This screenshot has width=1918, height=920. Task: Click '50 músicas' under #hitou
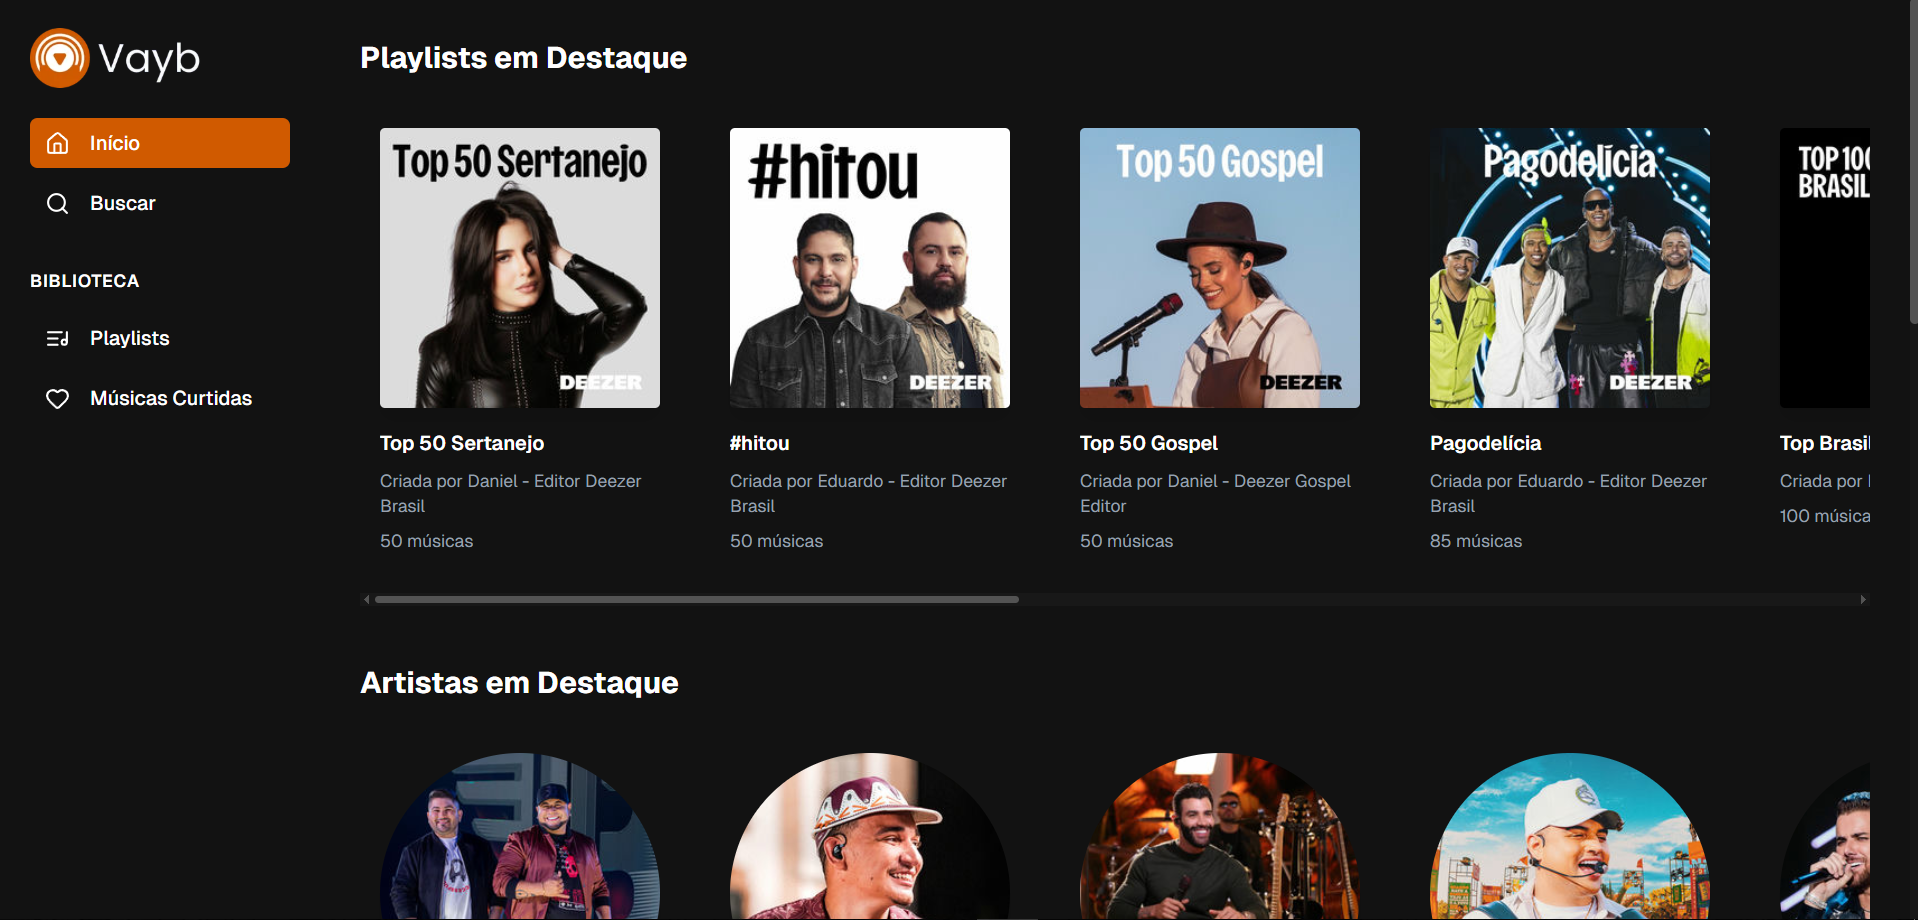[x=777, y=541]
